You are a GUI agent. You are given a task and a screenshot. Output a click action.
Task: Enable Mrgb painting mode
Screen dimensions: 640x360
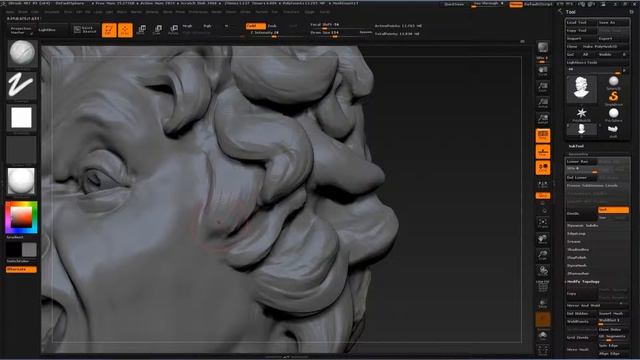tap(187, 26)
